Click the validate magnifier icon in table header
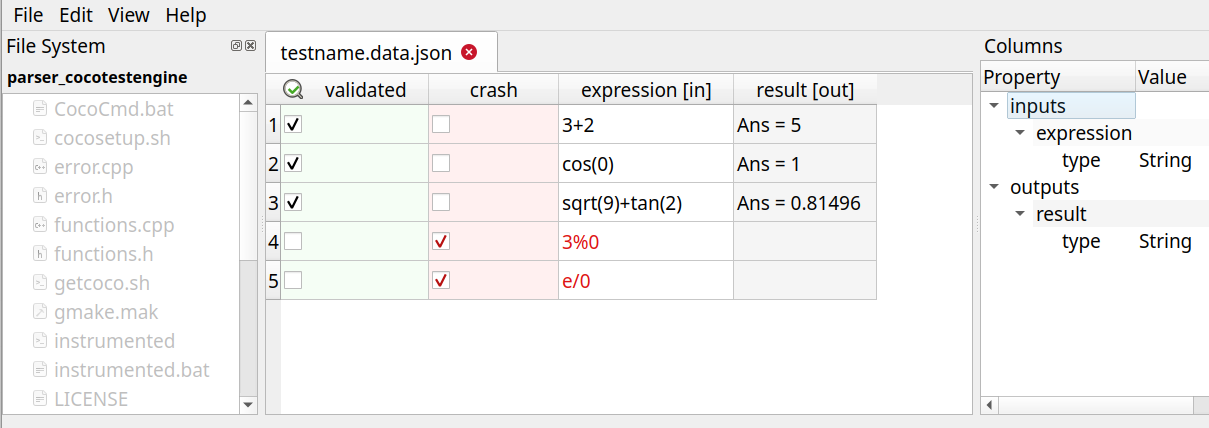Screen dimensions: 1209x428 tap(293, 90)
